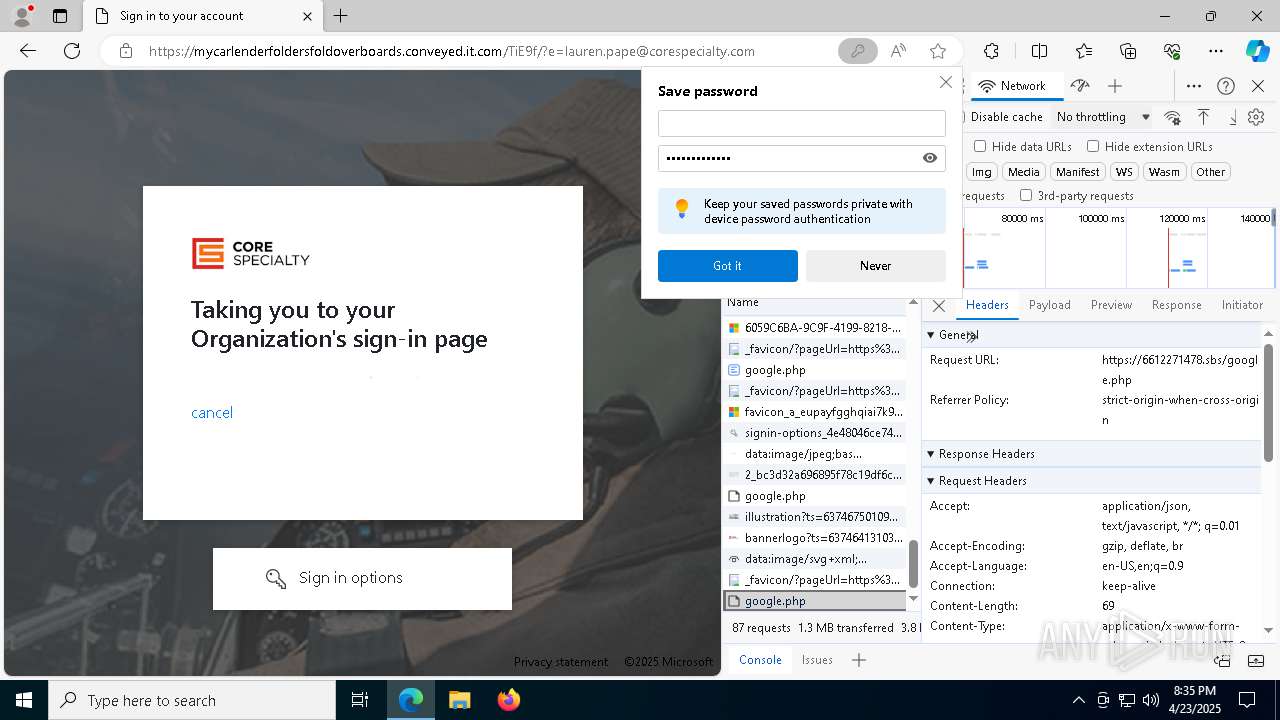Open the No throttling dropdown

click(x=1103, y=117)
